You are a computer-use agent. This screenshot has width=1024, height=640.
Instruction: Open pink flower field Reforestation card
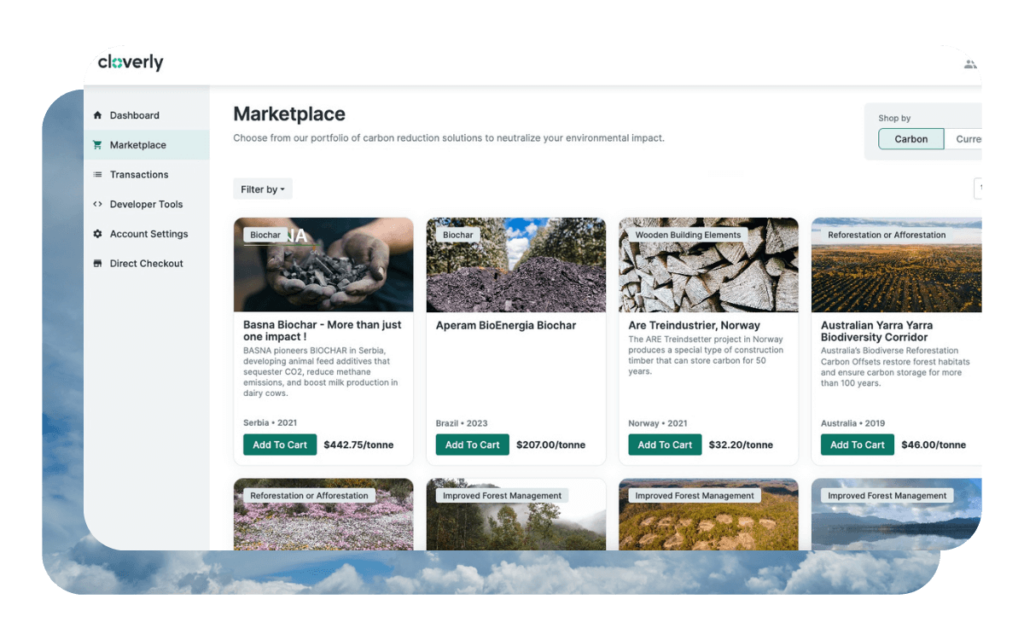[323, 515]
